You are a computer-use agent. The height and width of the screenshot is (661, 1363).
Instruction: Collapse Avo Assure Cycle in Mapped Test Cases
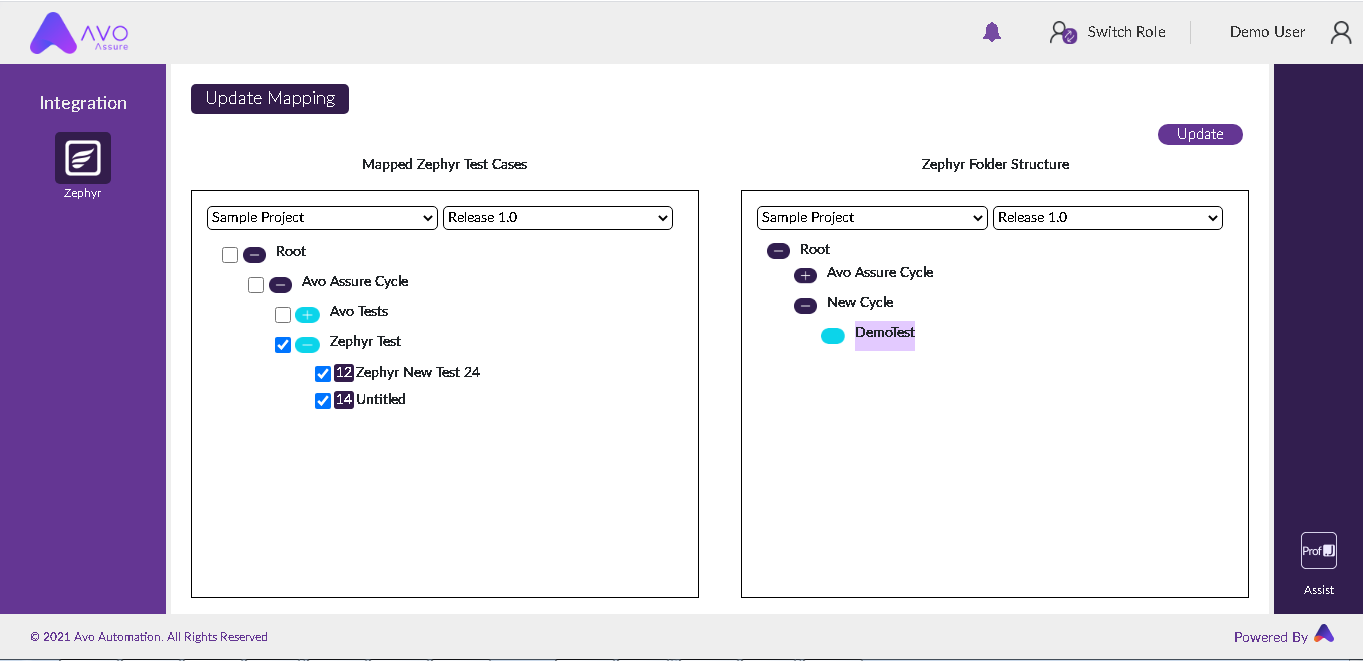[x=280, y=285]
